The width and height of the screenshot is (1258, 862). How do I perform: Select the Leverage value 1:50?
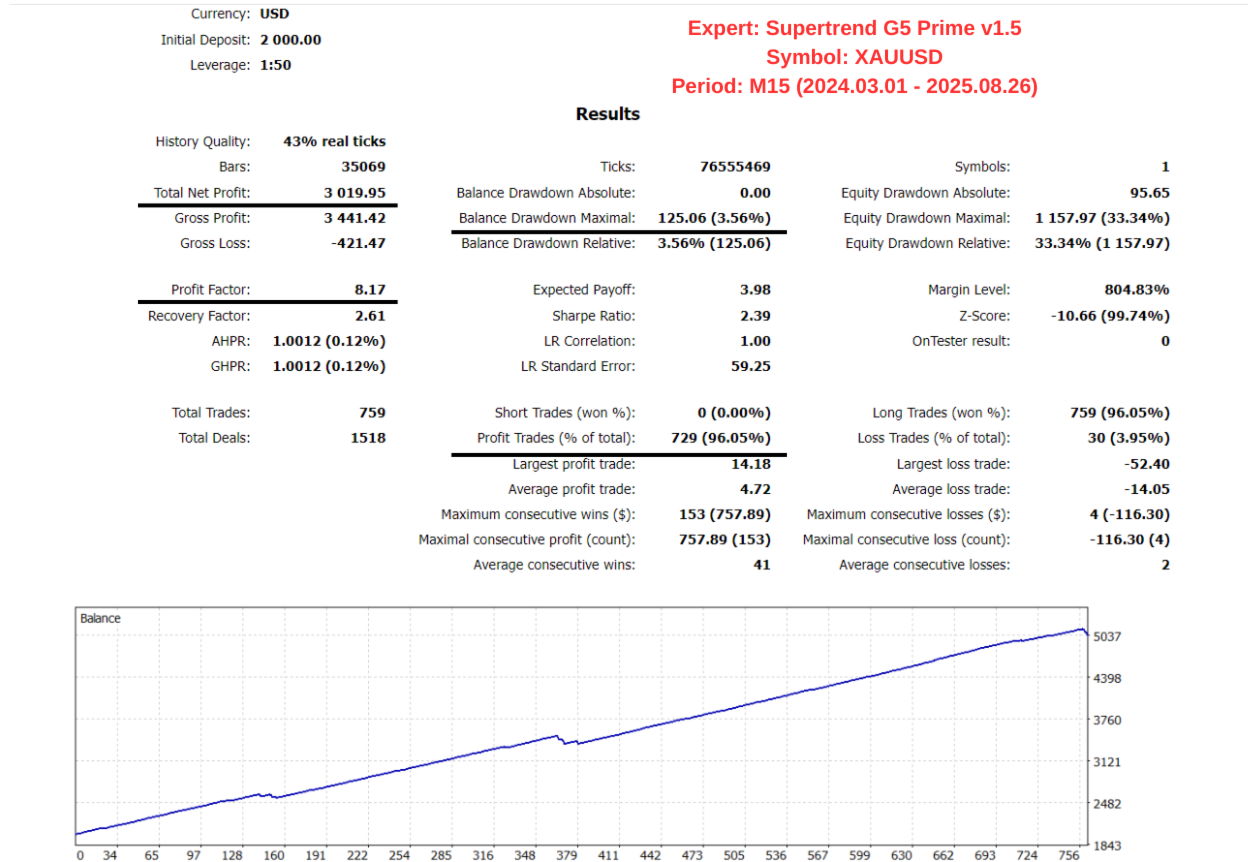[x=276, y=65]
